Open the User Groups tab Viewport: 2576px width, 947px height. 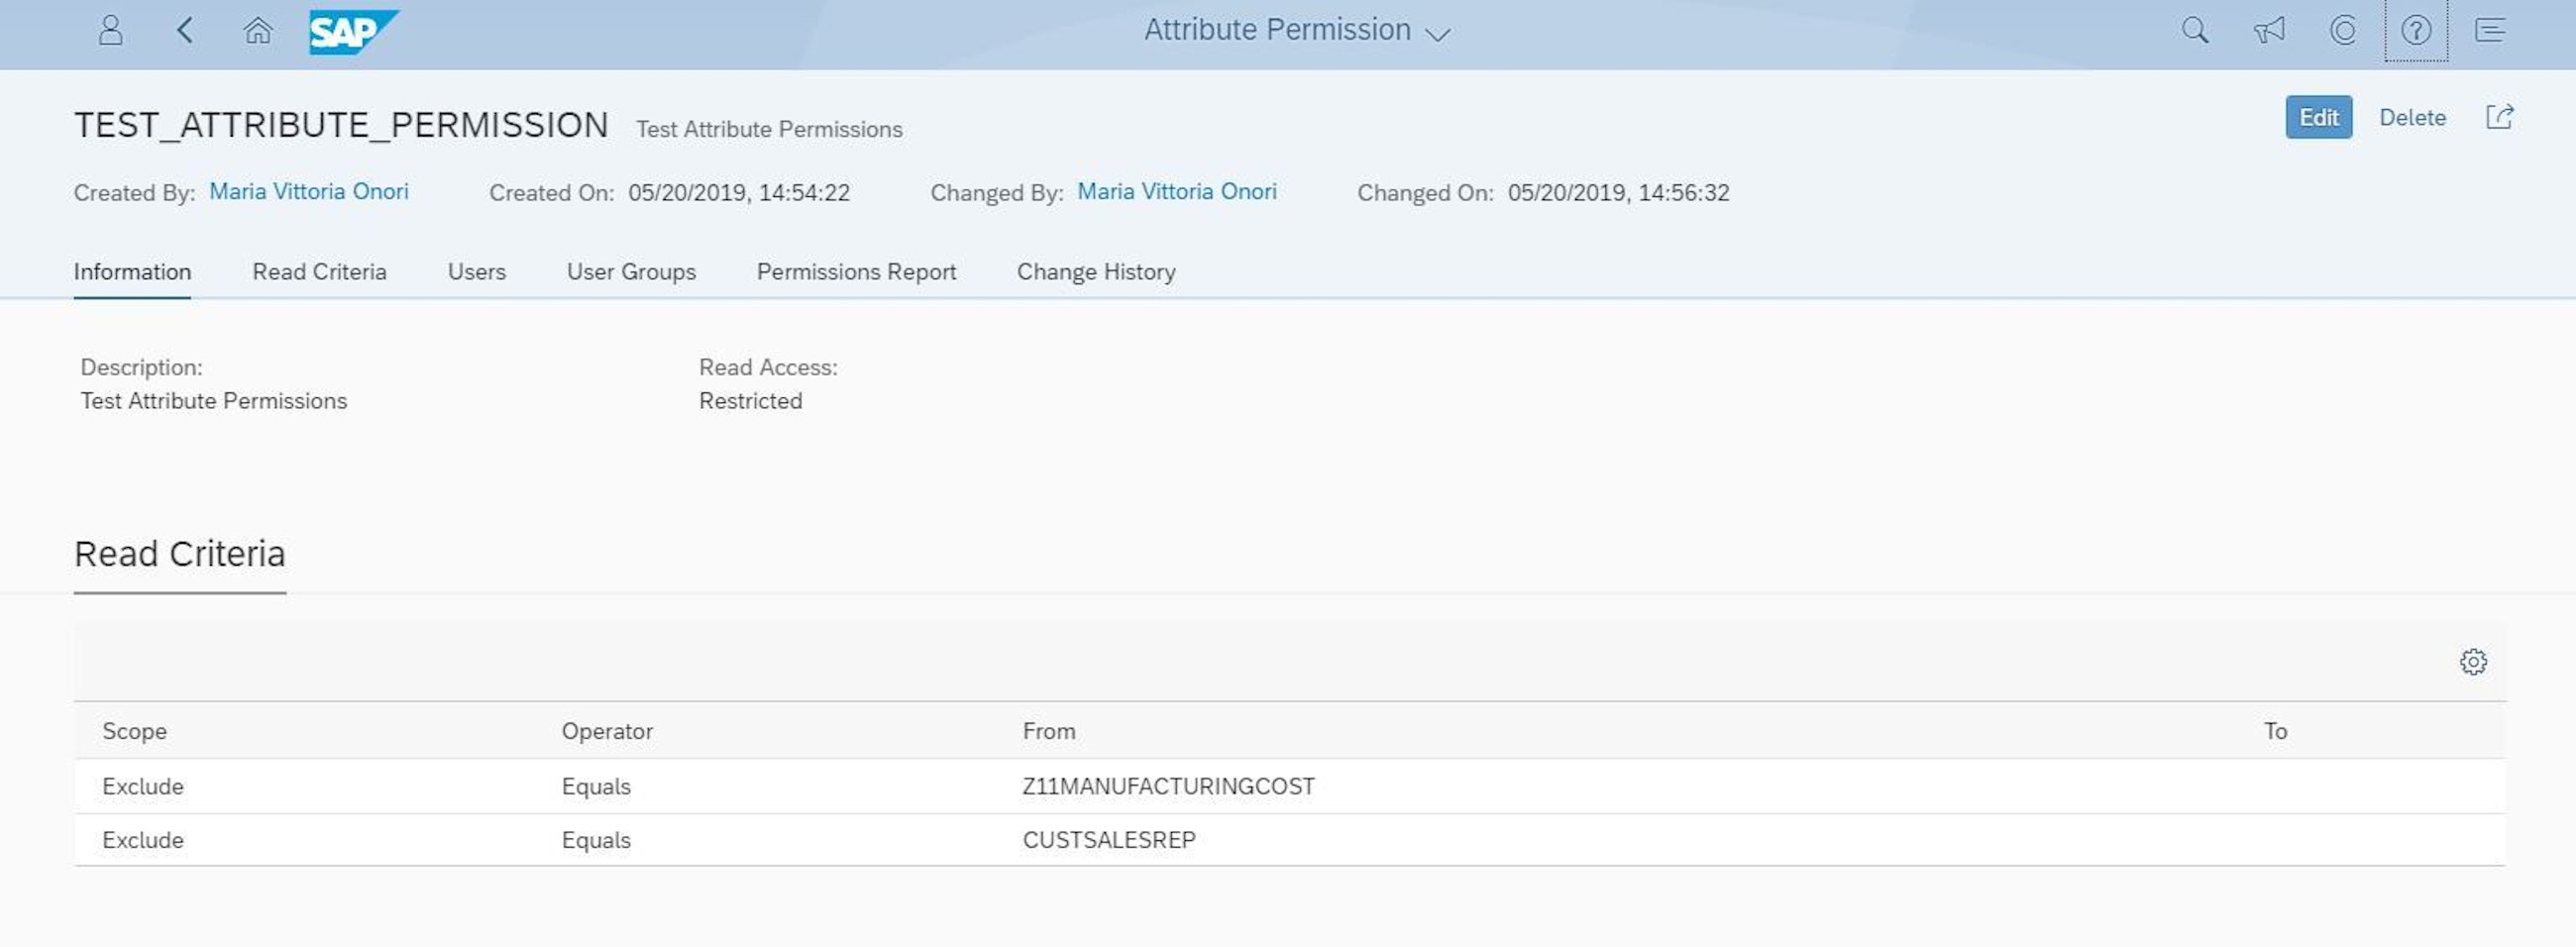click(631, 271)
